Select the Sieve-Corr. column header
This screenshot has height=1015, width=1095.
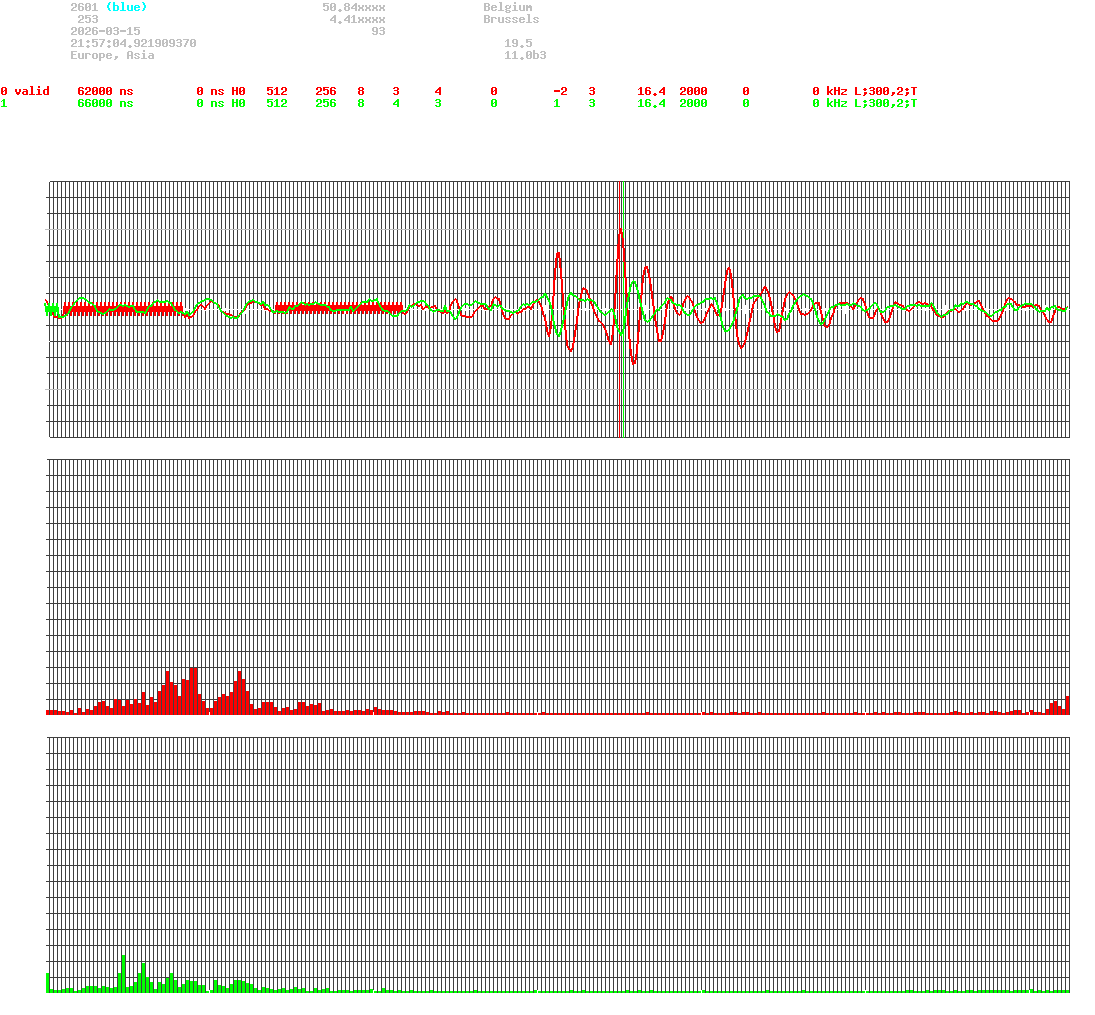pyautogui.click(x=94, y=79)
